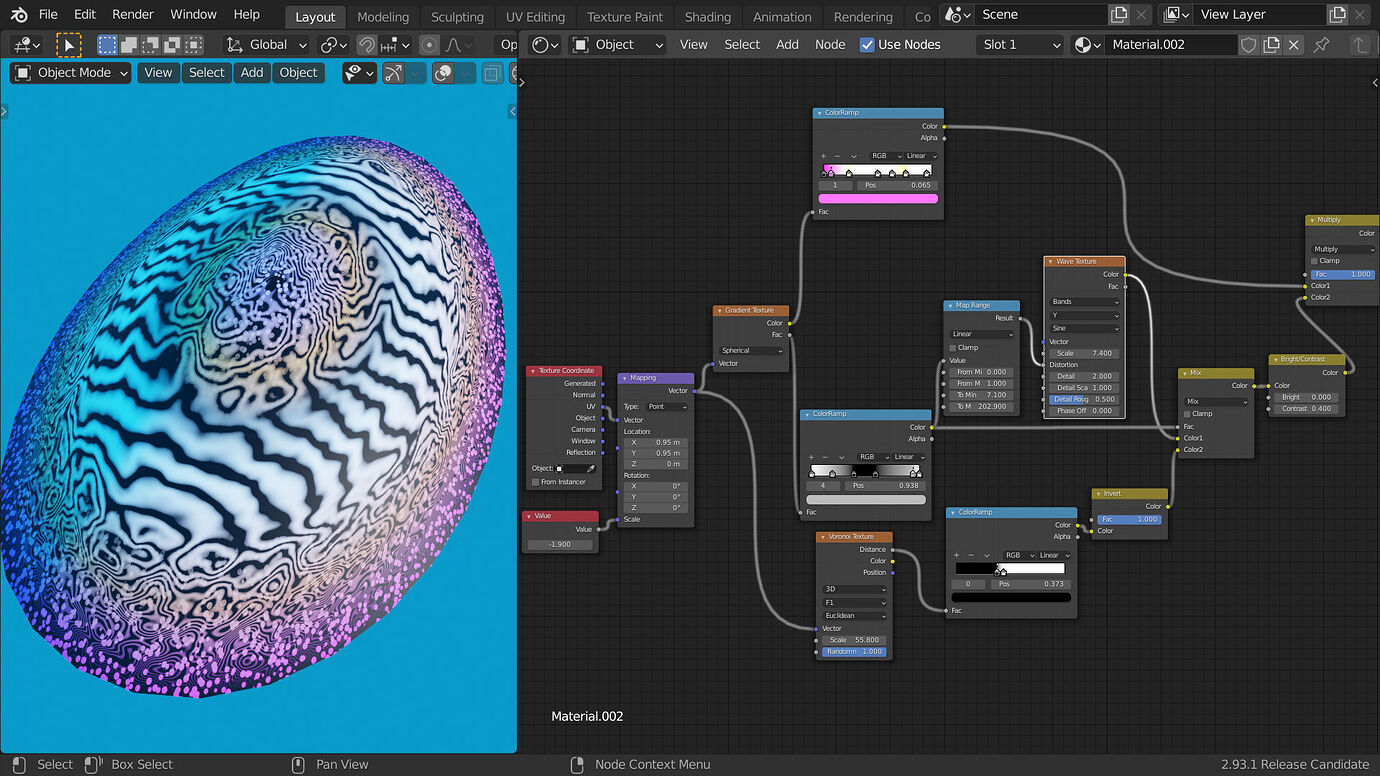The width and height of the screenshot is (1380, 776).
Task: Click the pink color swatch in top ColorRamp
Action: (878, 199)
